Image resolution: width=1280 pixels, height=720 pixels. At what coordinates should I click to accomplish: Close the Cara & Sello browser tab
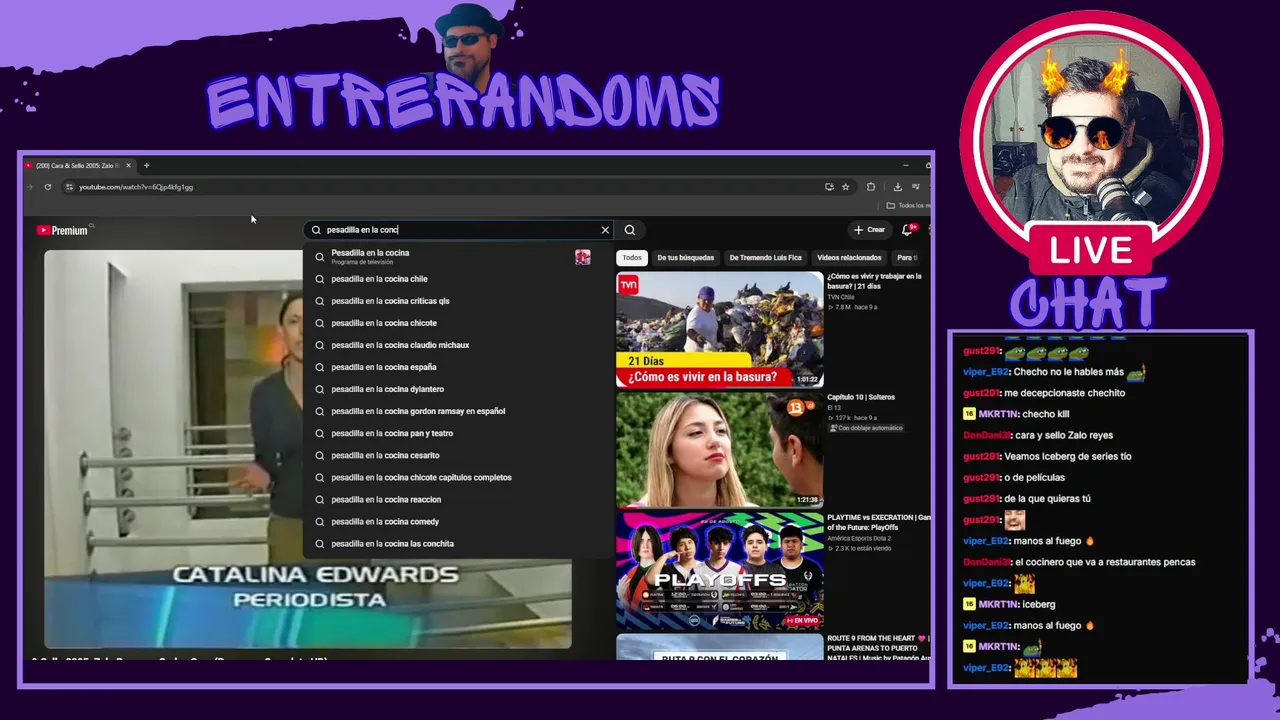click(128, 165)
